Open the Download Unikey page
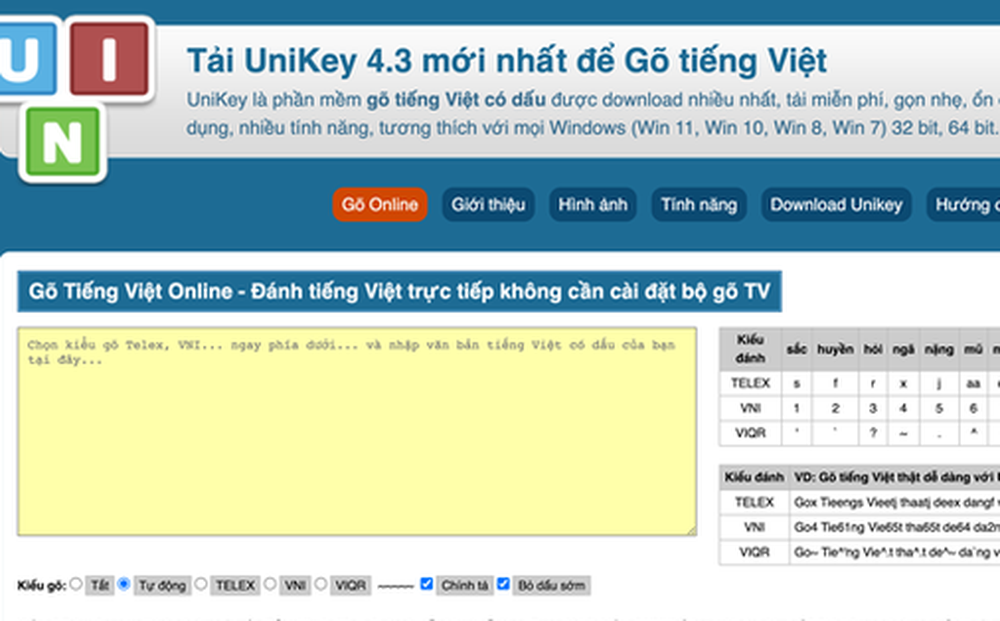 pyautogui.click(x=836, y=205)
